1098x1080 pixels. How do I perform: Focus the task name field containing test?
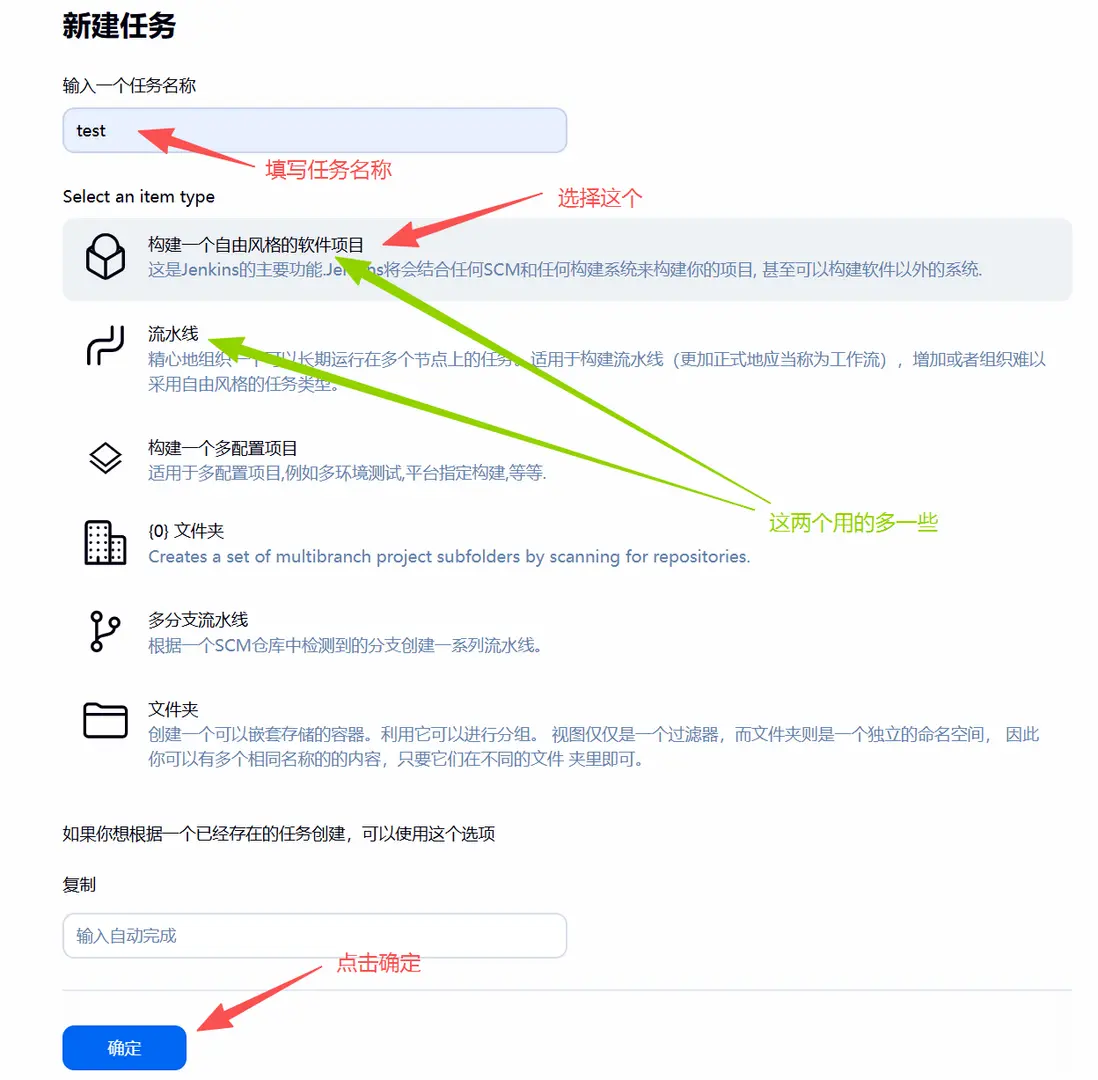(314, 130)
